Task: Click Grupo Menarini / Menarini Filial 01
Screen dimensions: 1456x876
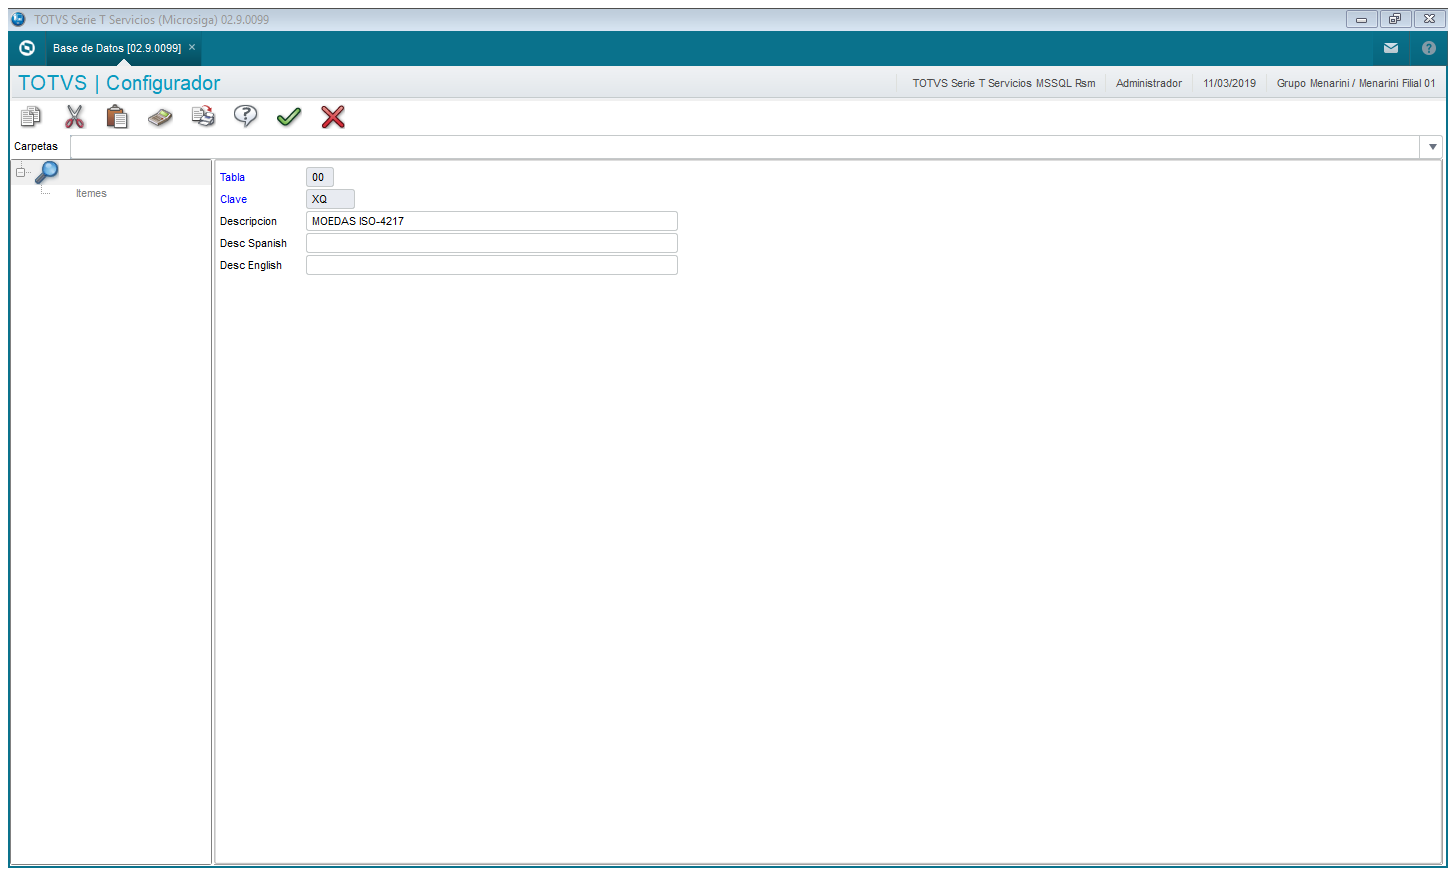Action: (1356, 83)
